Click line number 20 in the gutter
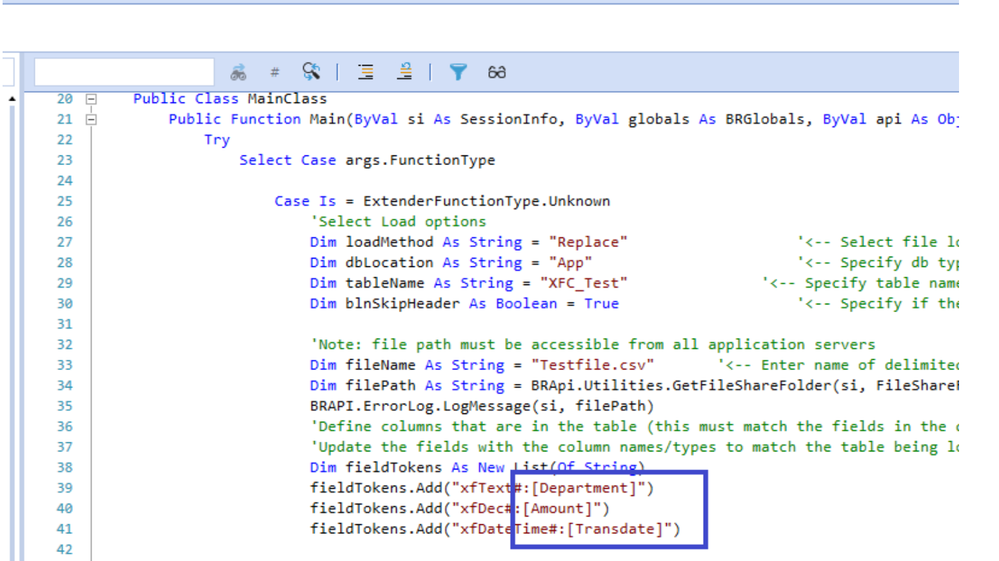The image size is (999, 561). (64, 99)
